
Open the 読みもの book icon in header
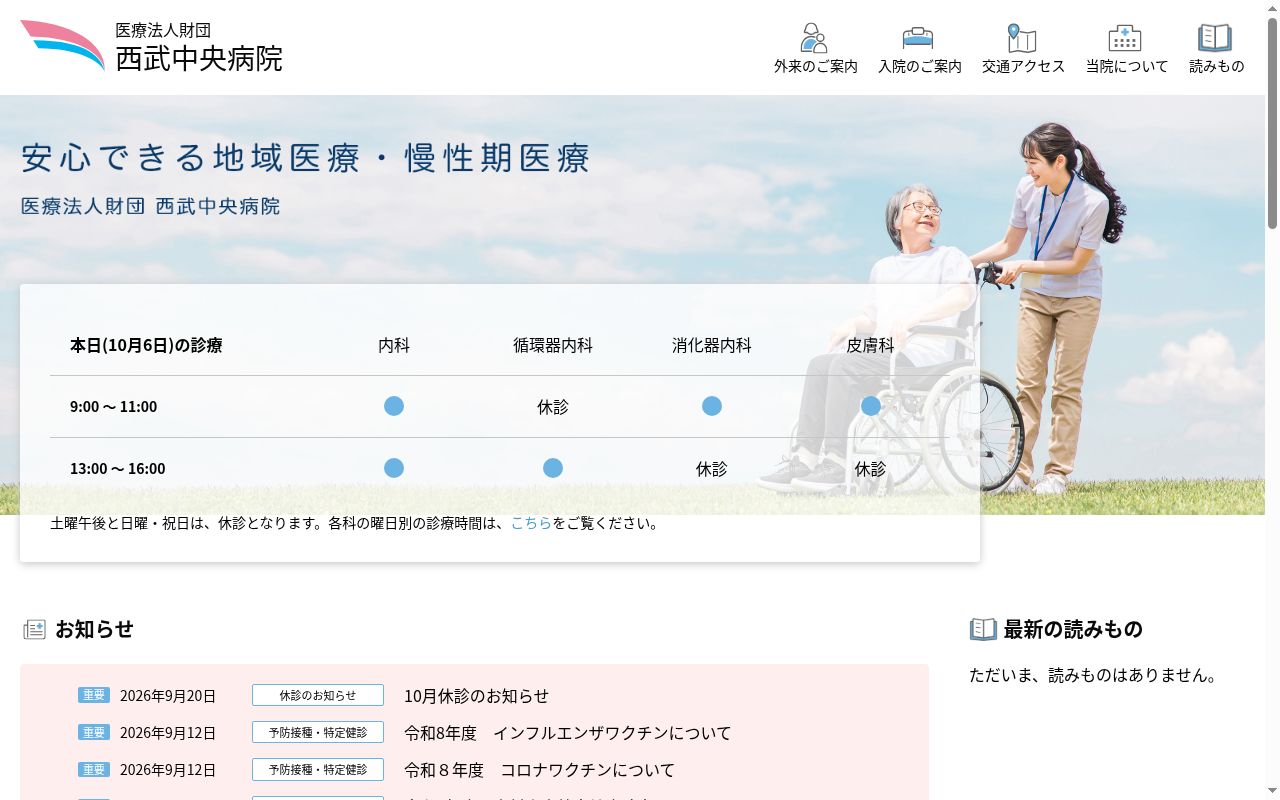tap(1215, 38)
